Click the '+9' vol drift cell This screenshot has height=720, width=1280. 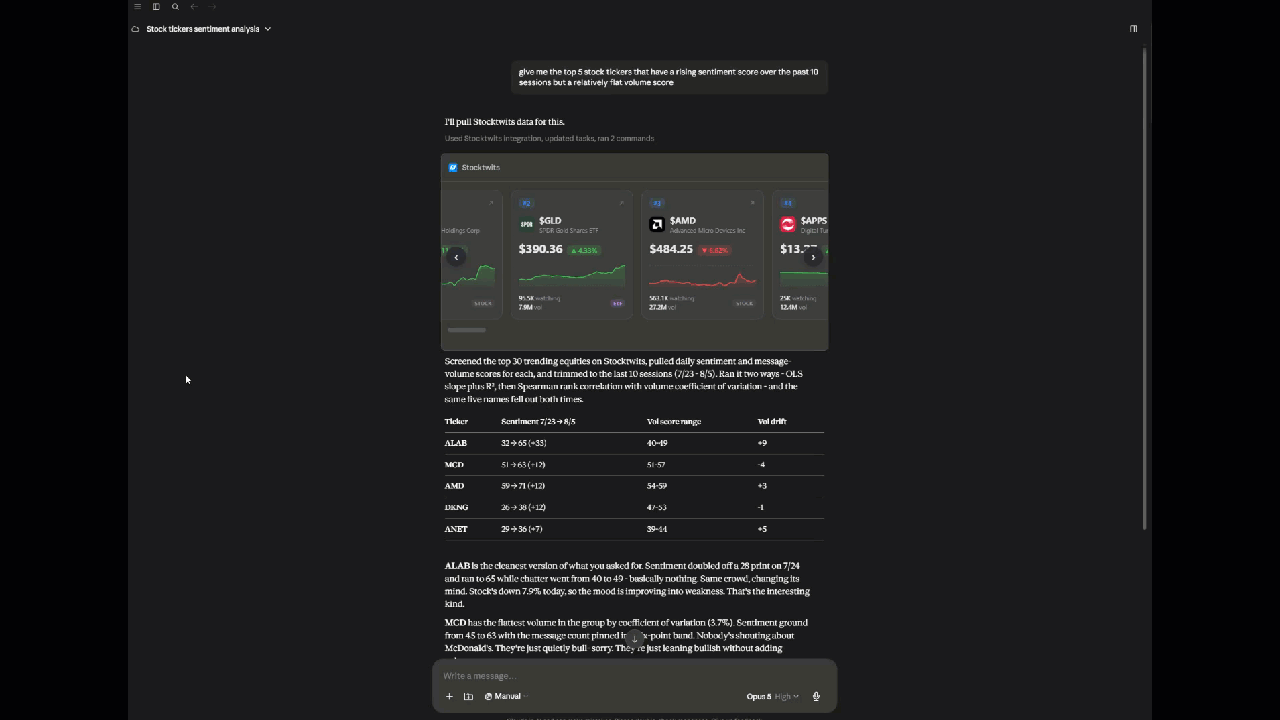[x=762, y=443]
